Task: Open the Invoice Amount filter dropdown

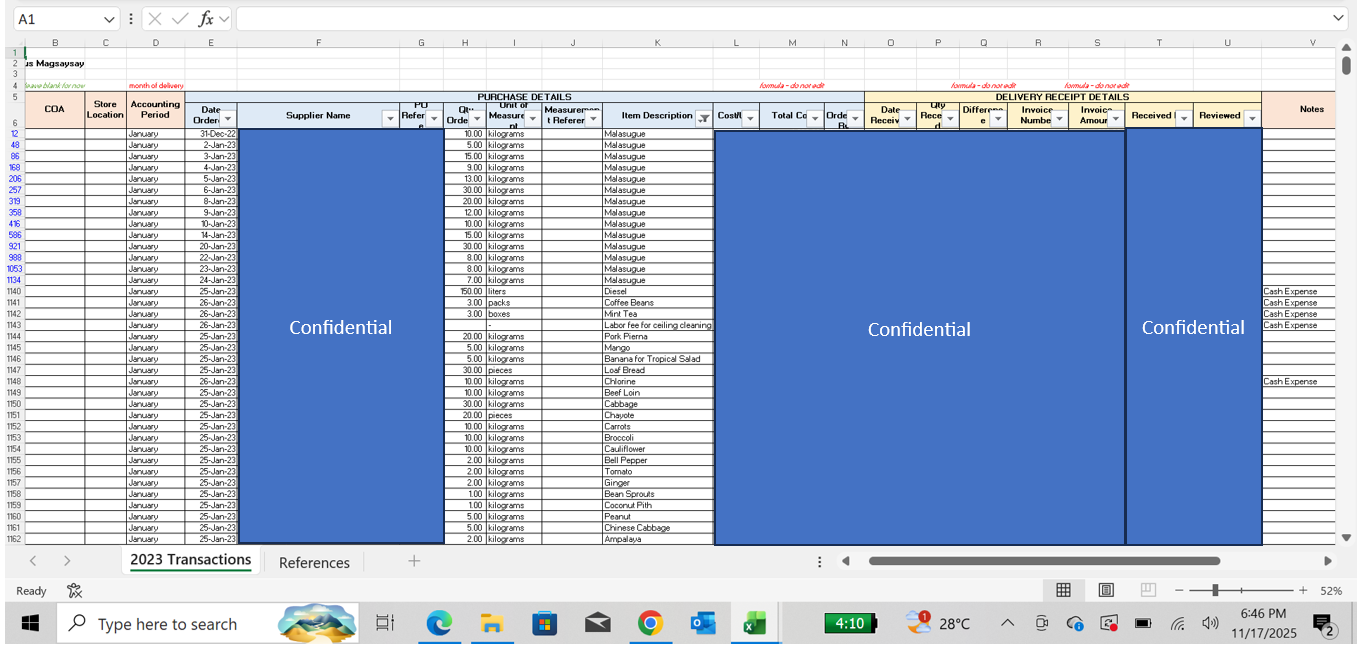Action: pyautogui.click(x=1115, y=119)
